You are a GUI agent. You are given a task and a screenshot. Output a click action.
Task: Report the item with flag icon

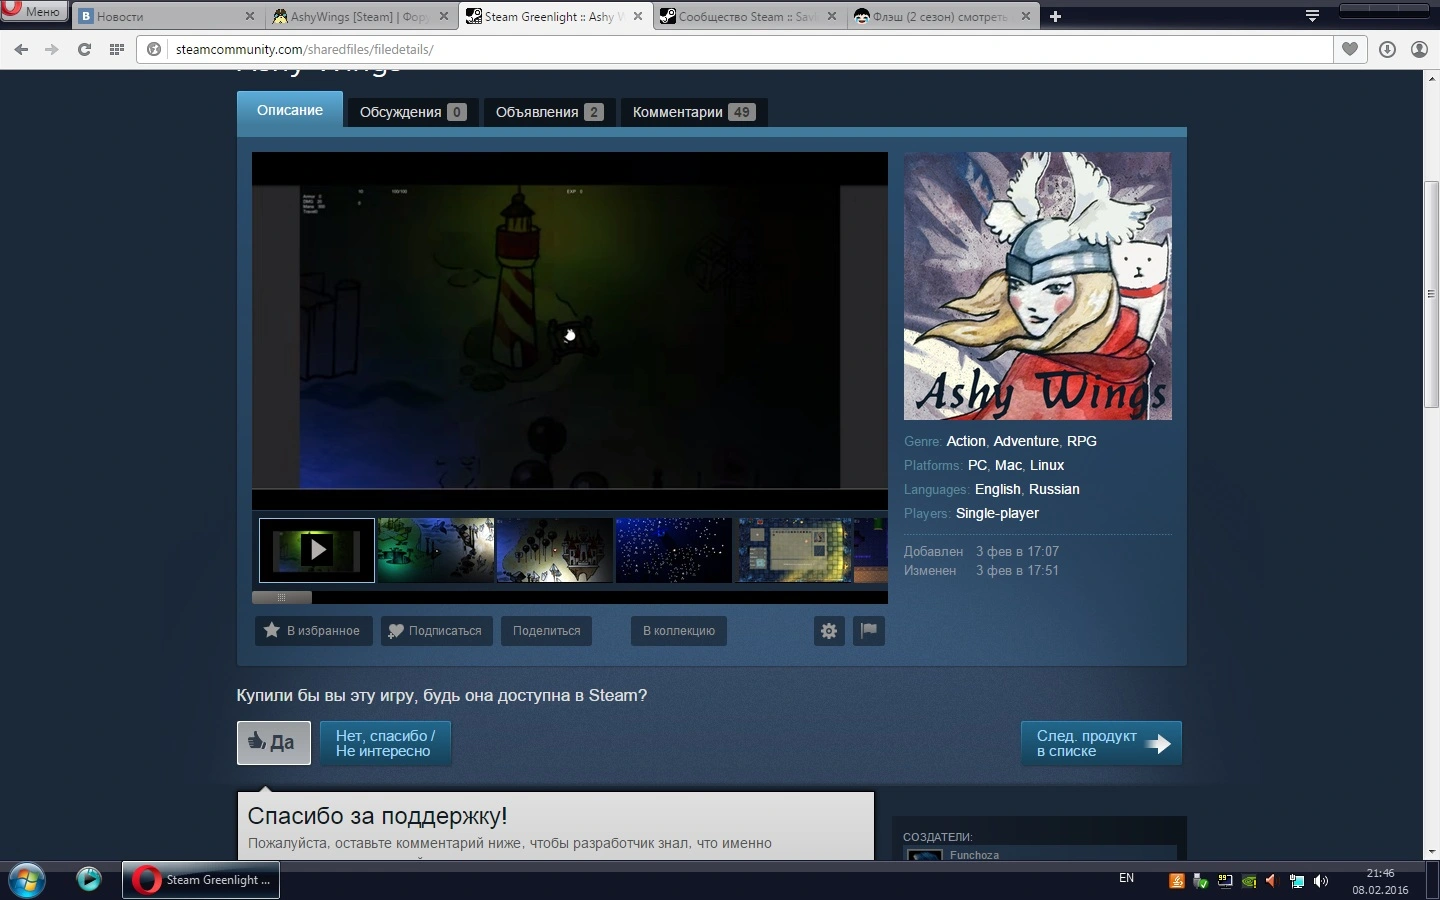869,631
